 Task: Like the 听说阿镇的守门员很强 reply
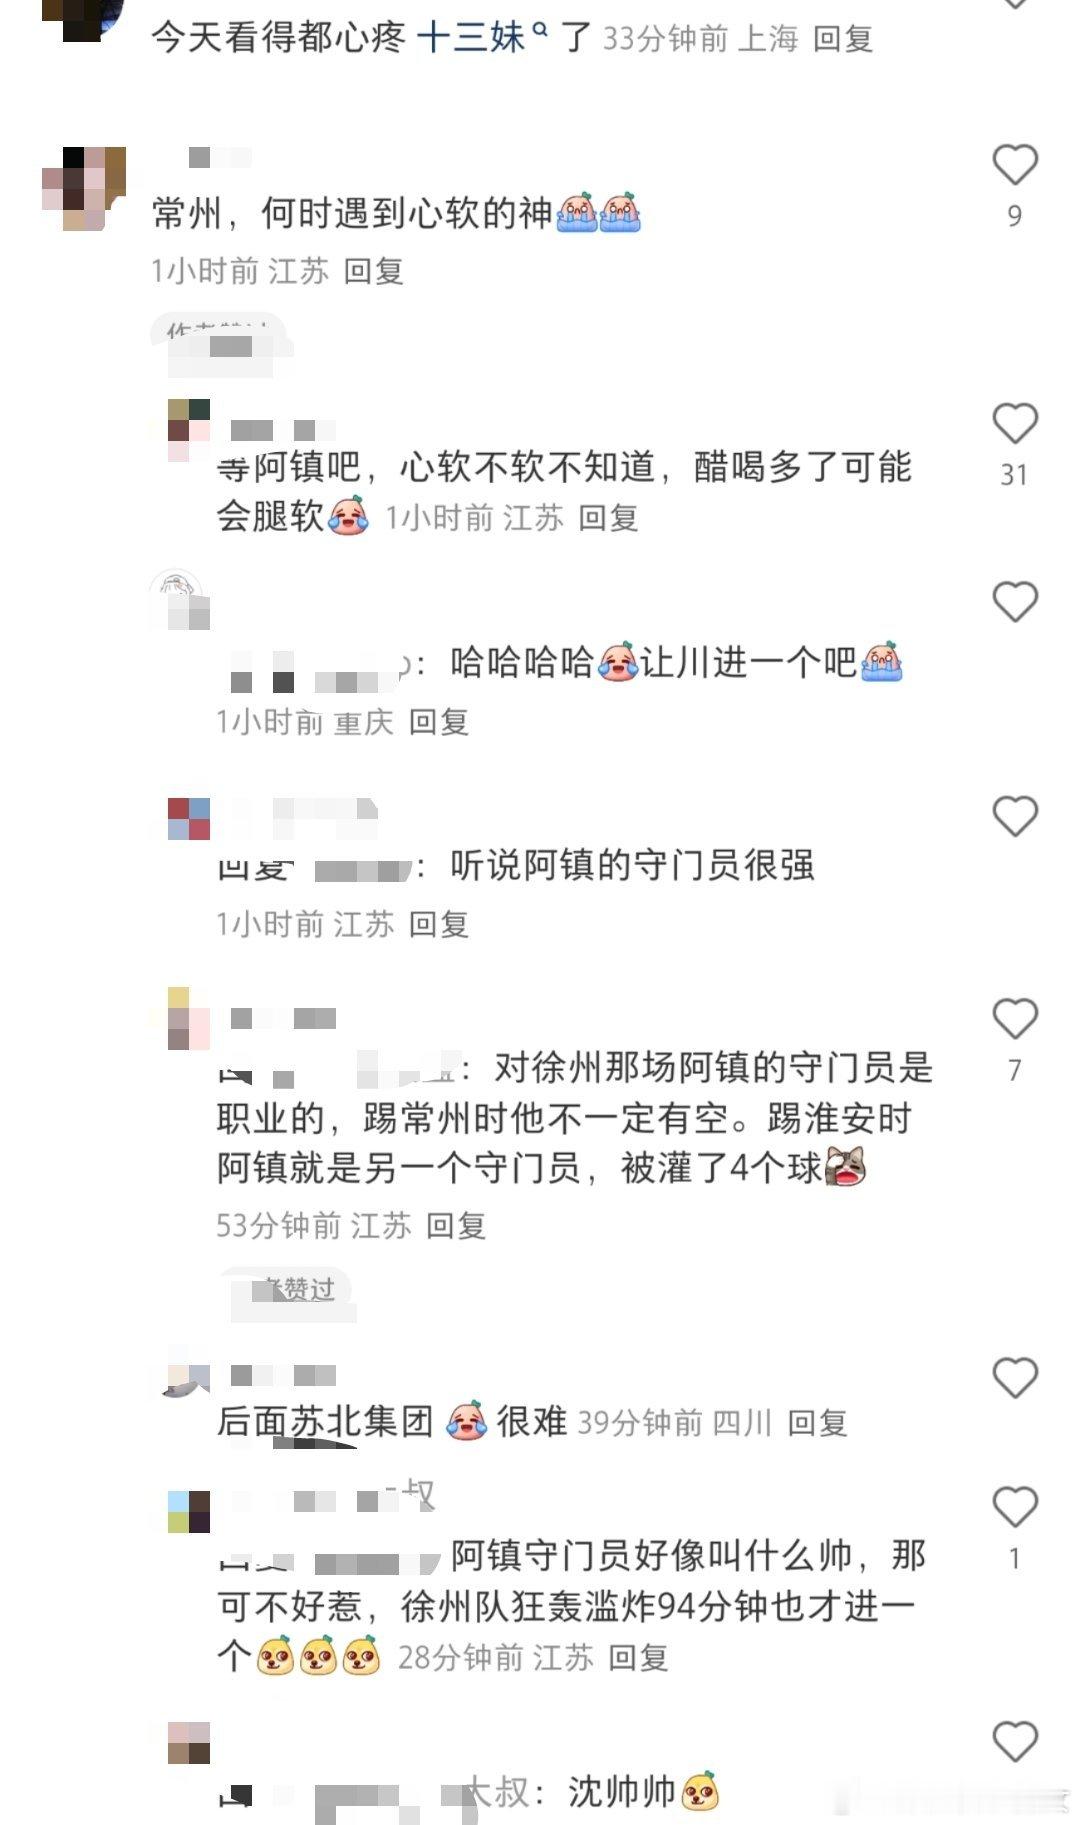coord(1014,816)
